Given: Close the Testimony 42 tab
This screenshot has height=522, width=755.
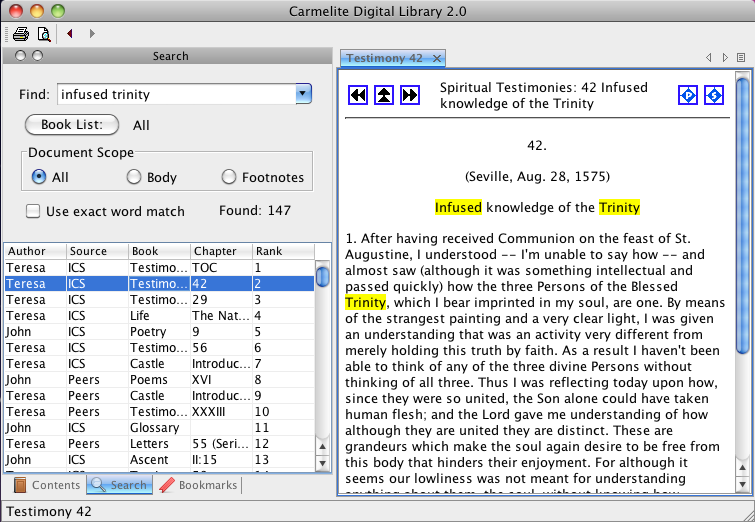Looking at the screenshot, I should click(437, 58).
